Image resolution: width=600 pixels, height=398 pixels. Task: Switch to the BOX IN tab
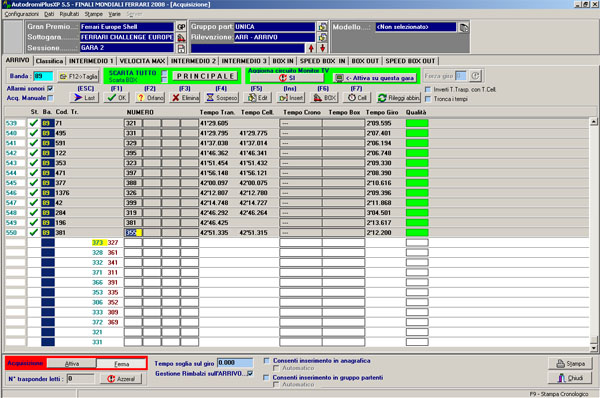click(x=283, y=61)
